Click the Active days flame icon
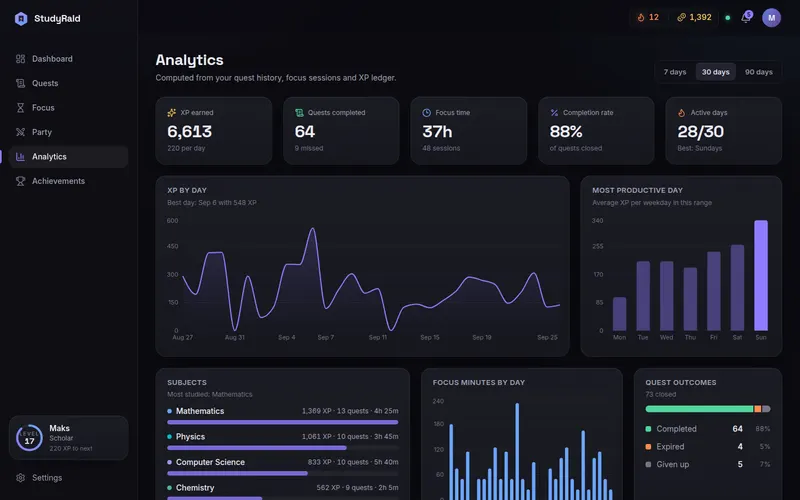 682,113
